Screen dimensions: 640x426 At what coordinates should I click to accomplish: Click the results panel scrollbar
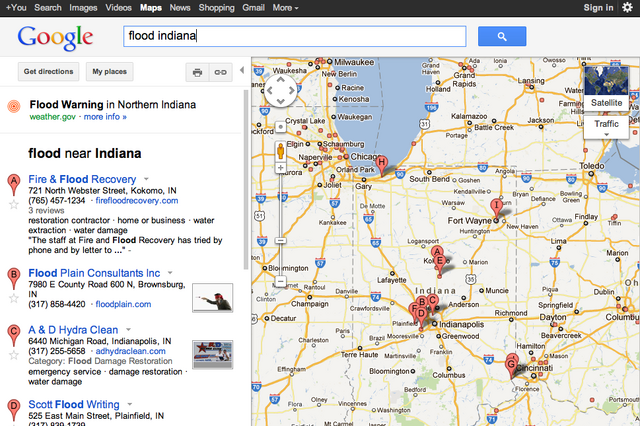[x=246, y=180]
